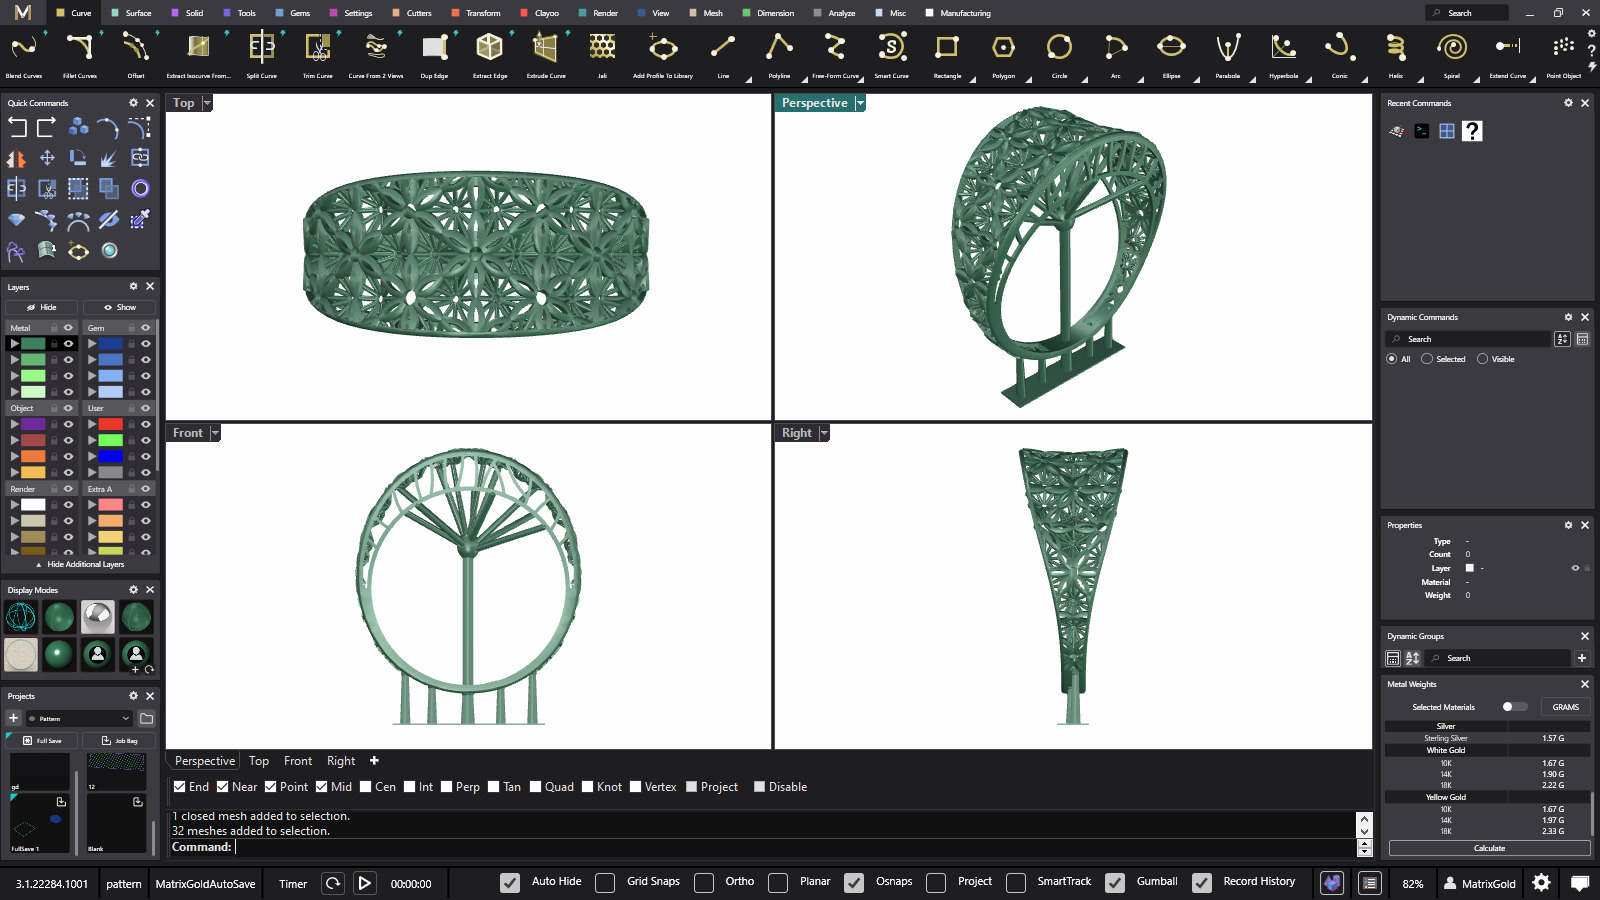
Task: Click the Calculate metal weights button
Action: [1489, 848]
